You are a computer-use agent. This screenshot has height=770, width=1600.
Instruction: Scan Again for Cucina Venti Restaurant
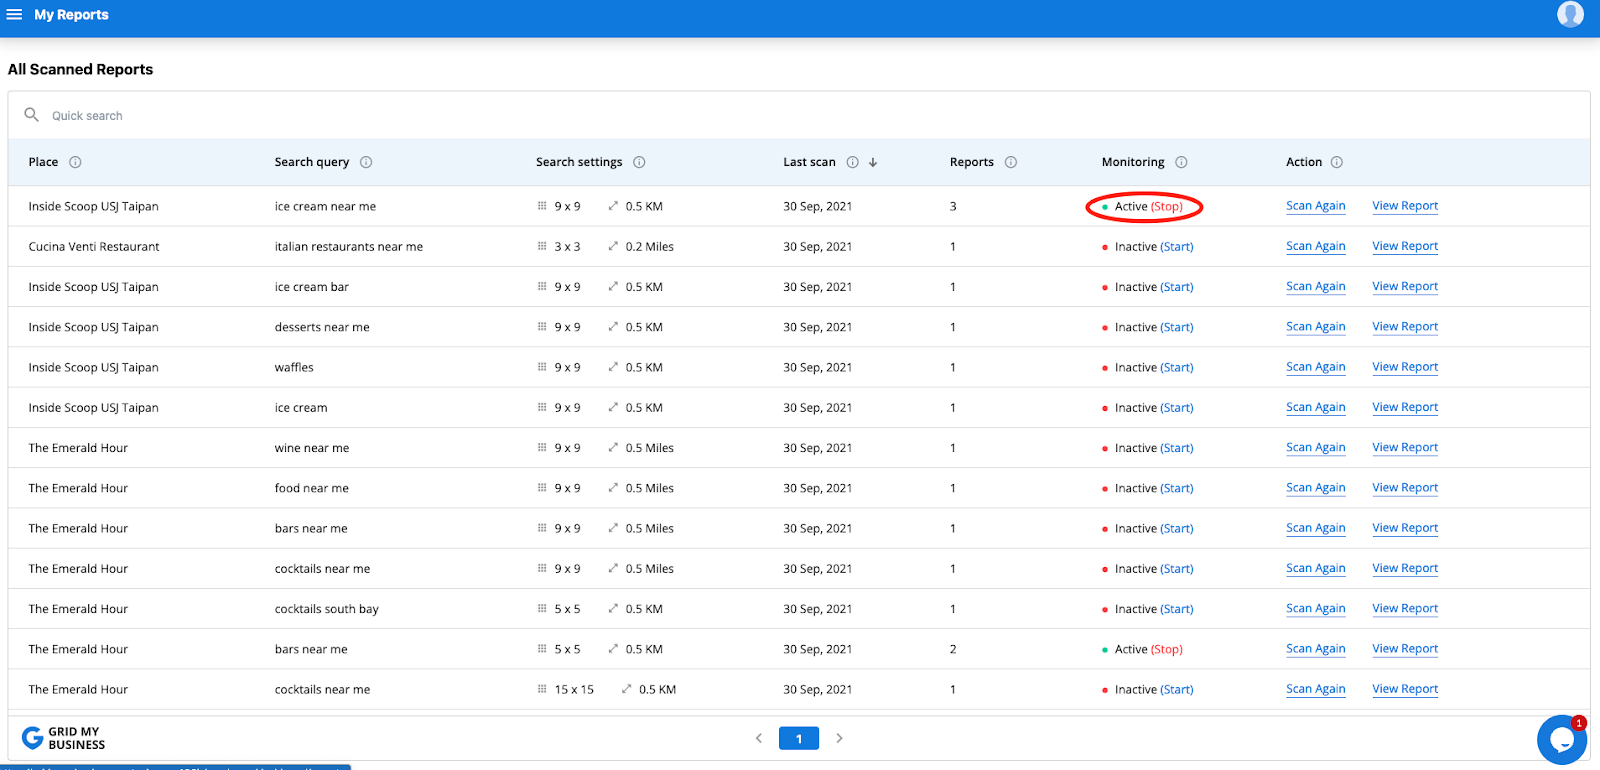pyautogui.click(x=1316, y=246)
